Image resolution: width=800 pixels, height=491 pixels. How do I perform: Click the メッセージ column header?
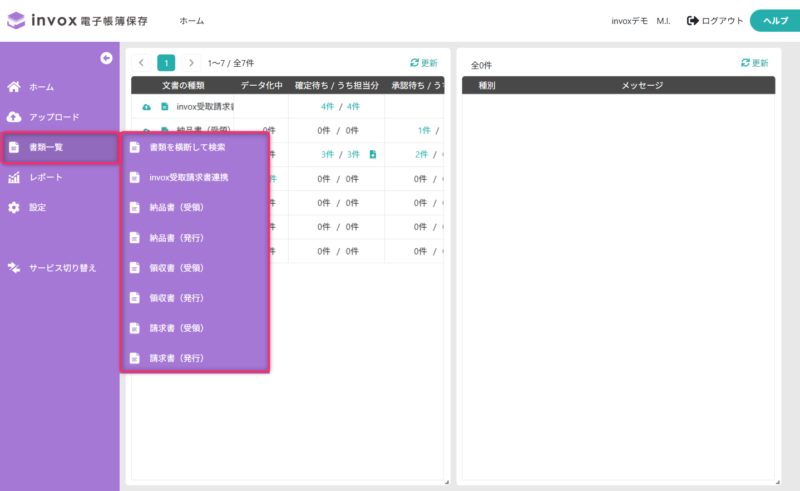pos(642,85)
